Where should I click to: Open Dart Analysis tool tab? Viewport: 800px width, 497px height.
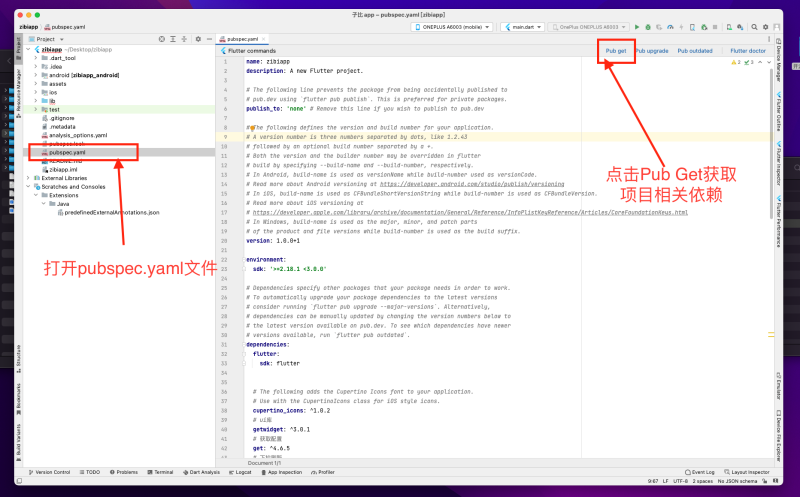(202, 473)
